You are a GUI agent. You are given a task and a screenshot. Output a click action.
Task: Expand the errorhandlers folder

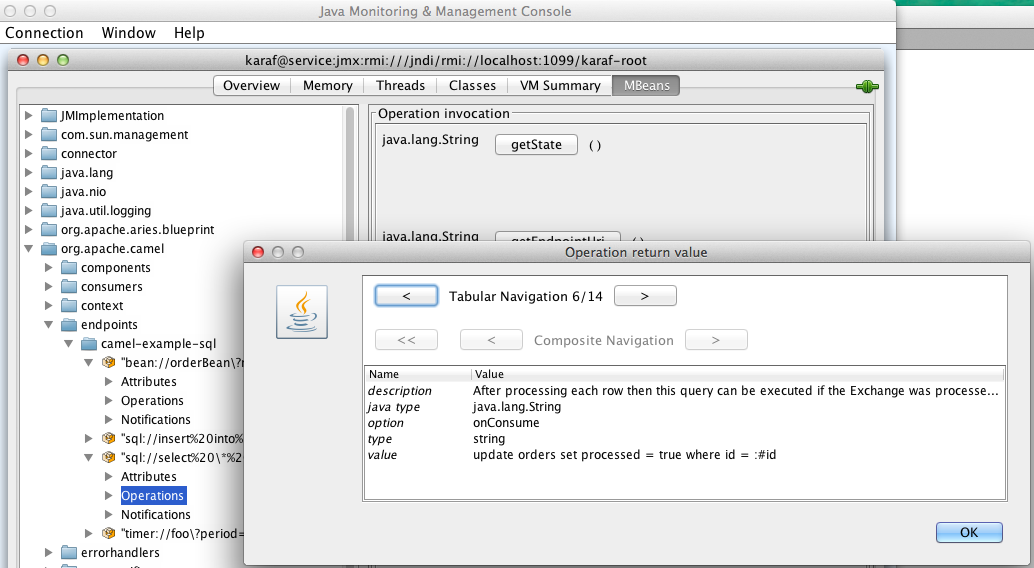[48, 552]
